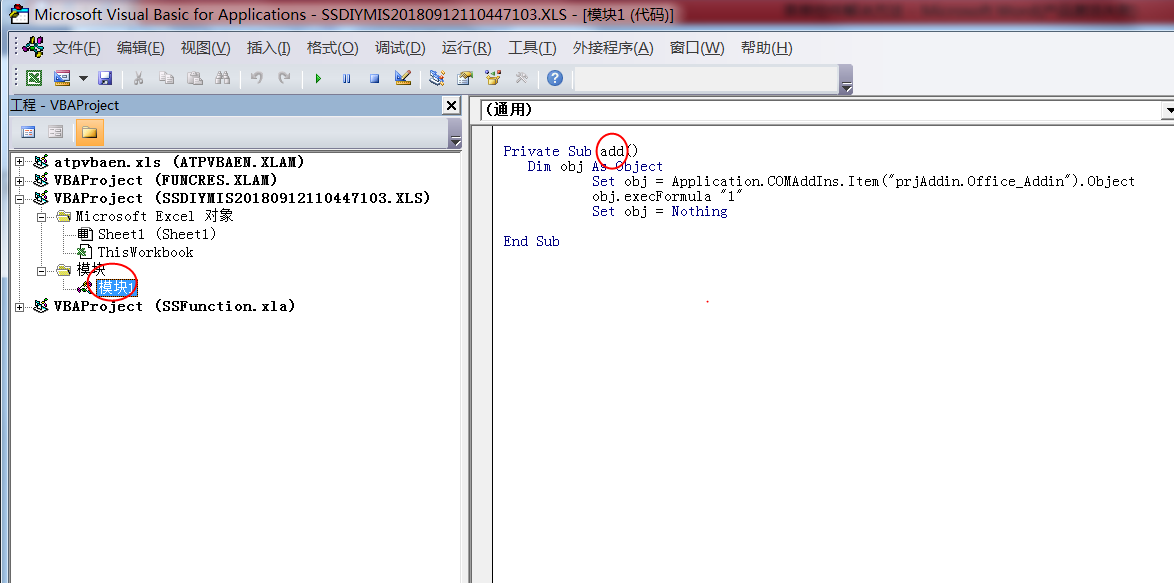Collapse VBAProject (SSDIYMIS...XLS) node
This screenshot has height=583, width=1174.
19,198
